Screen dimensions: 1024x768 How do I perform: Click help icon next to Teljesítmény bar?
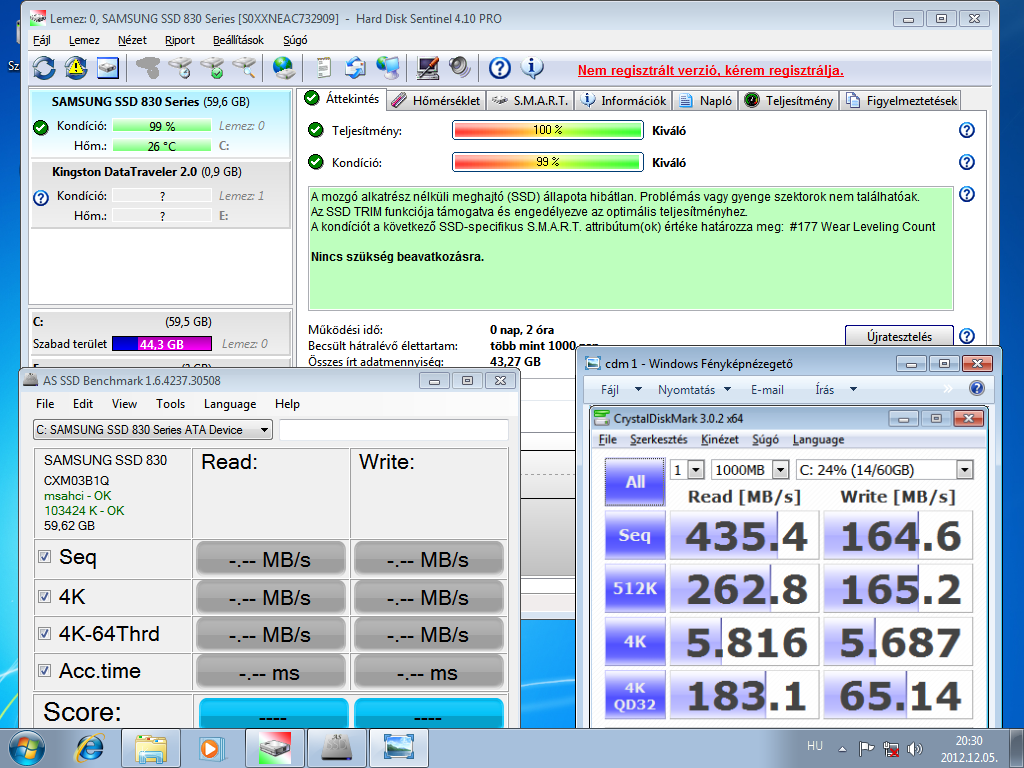click(967, 130)
